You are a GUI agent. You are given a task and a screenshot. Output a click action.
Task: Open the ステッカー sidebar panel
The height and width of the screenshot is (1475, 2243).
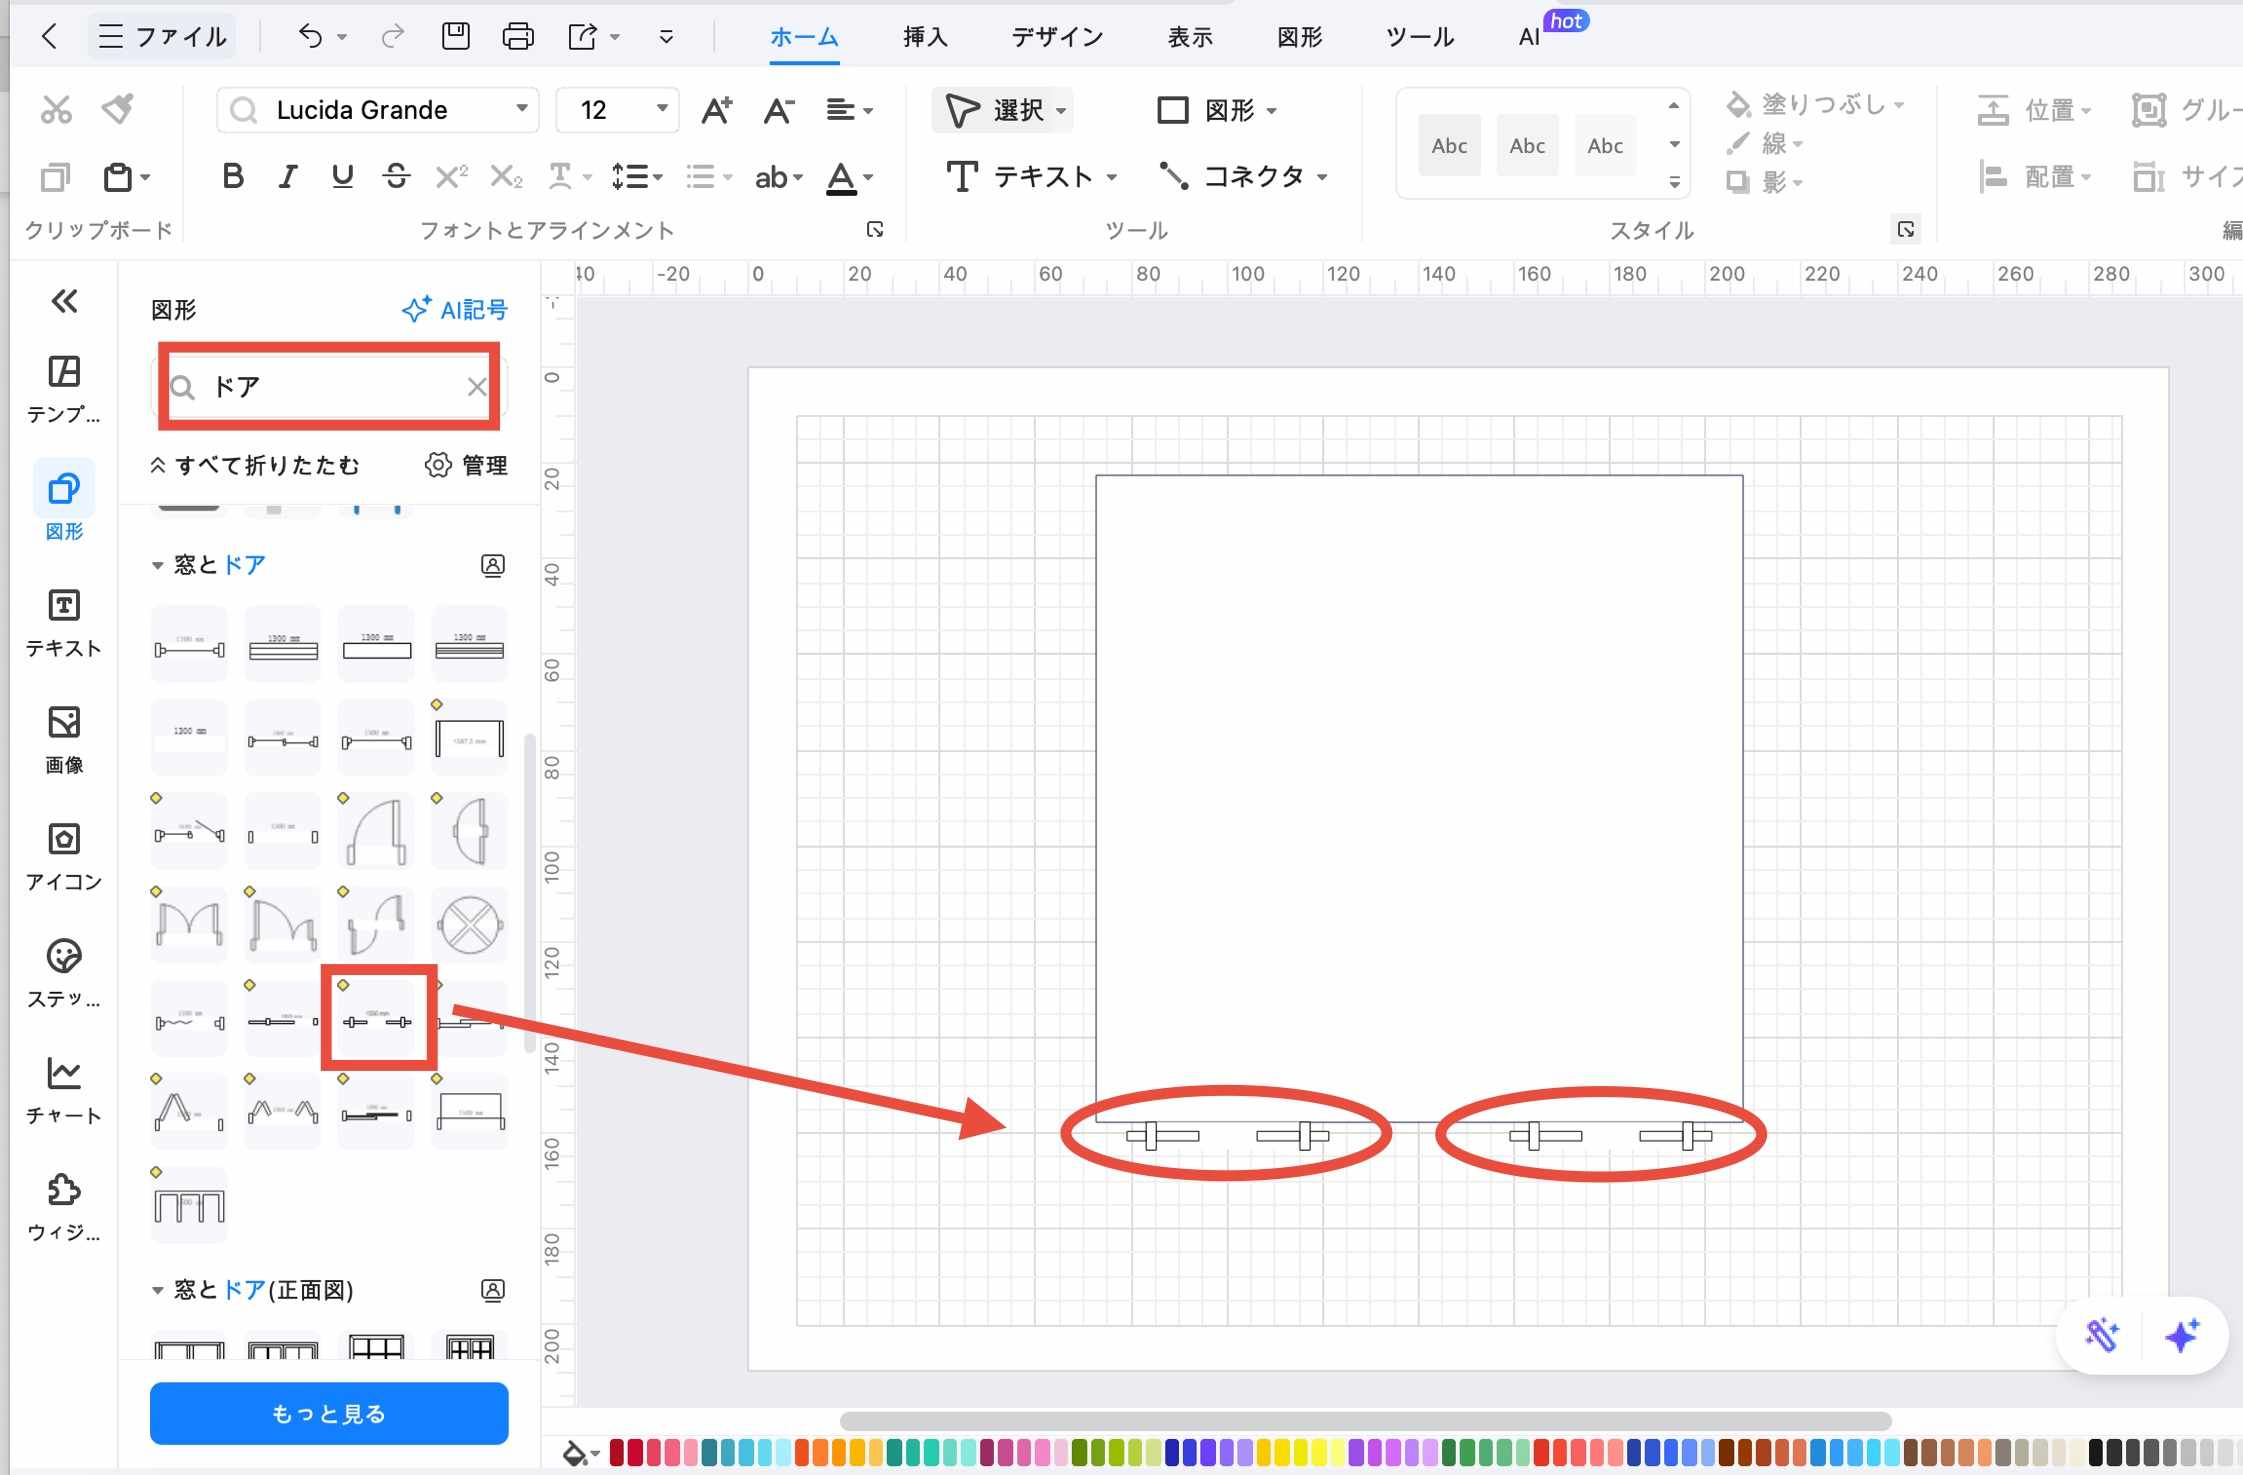tap(64, 973)
